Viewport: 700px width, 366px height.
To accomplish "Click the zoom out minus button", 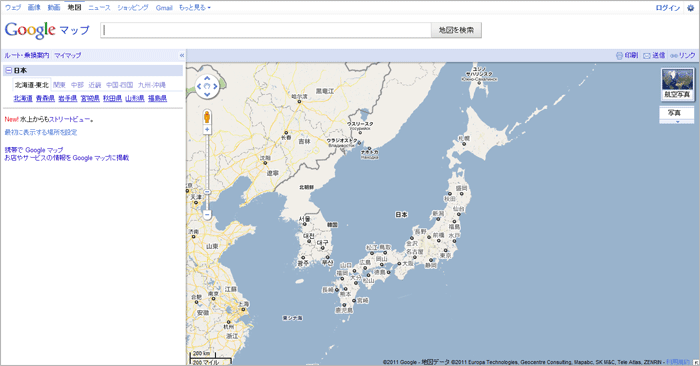I will [207, 215].
